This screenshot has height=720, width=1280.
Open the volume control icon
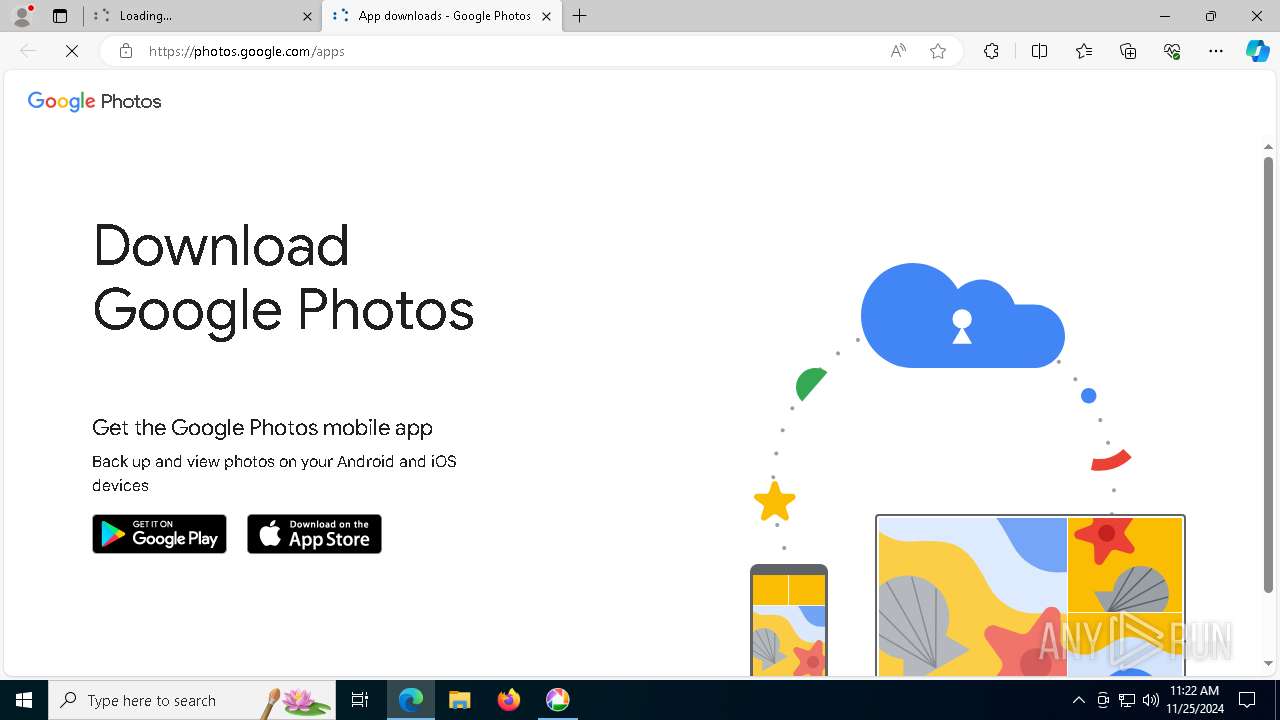click(x=1151, y=700)
